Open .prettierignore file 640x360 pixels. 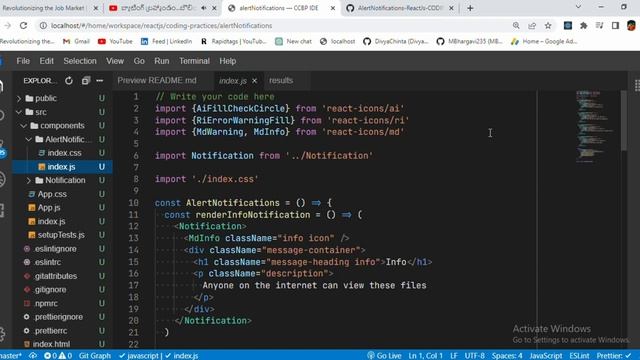point(58,317)
